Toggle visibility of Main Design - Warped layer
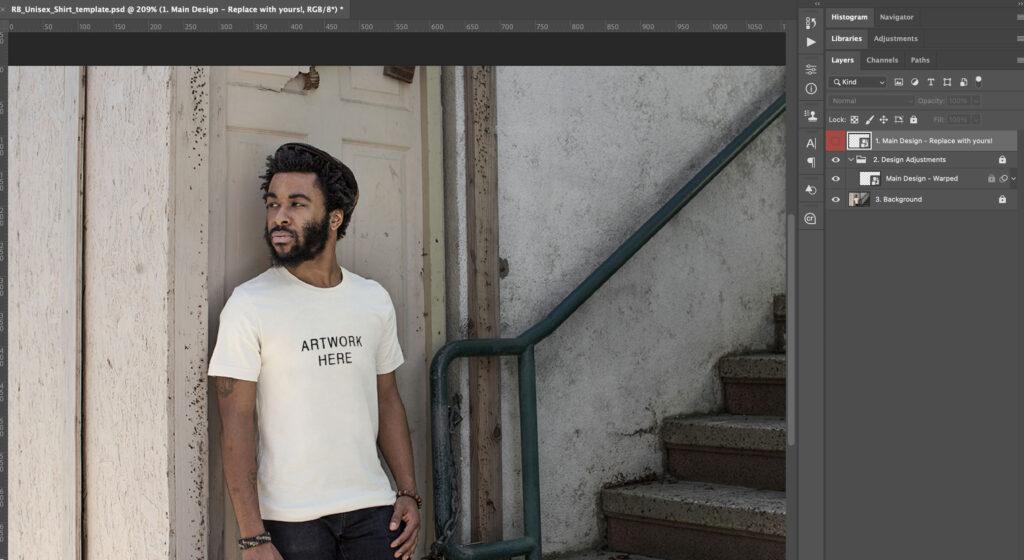The width and height of the screenshot is (1024, 560). tap(836, 179)
